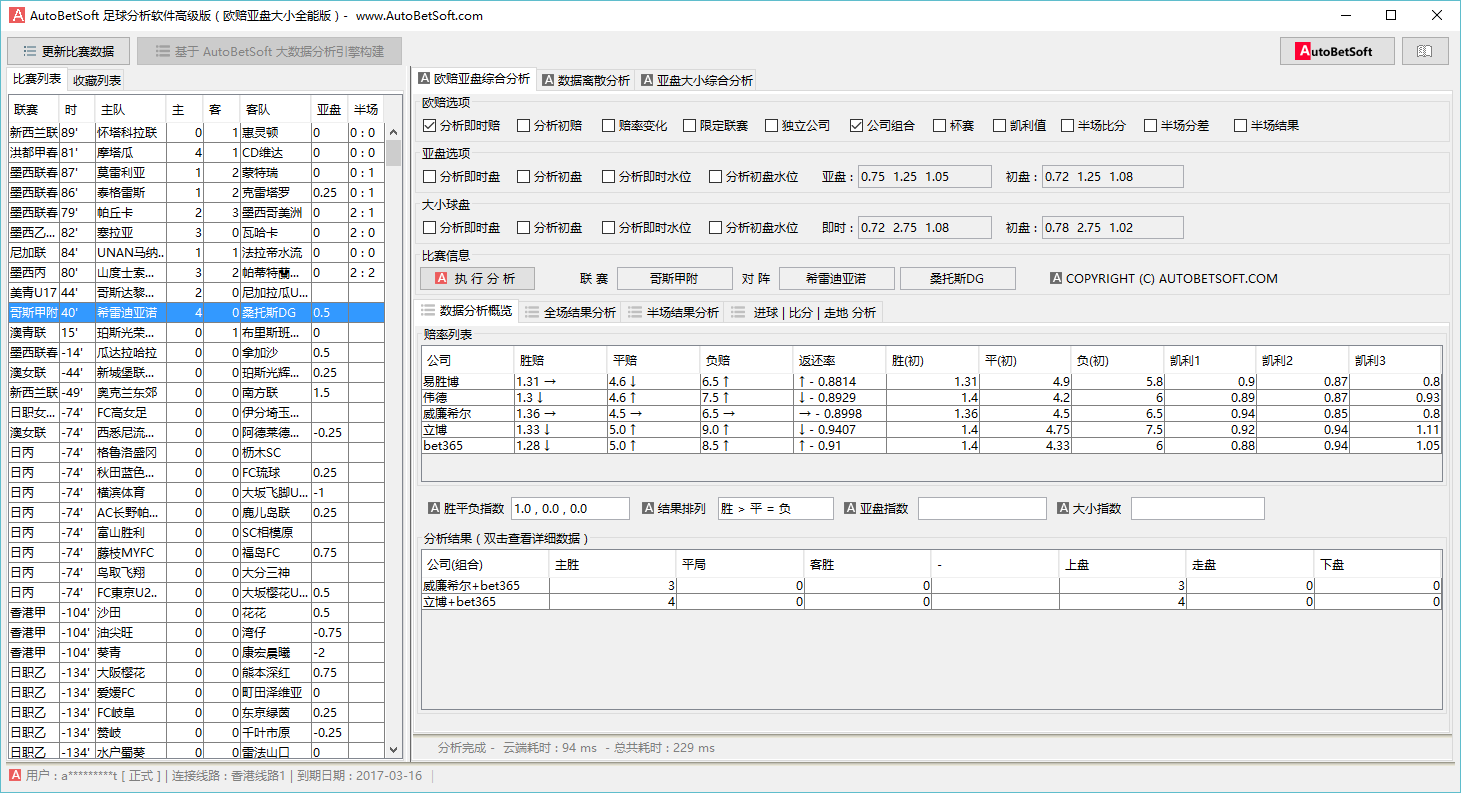Click the home team button 希雷迪亚诺

[836, 279]
